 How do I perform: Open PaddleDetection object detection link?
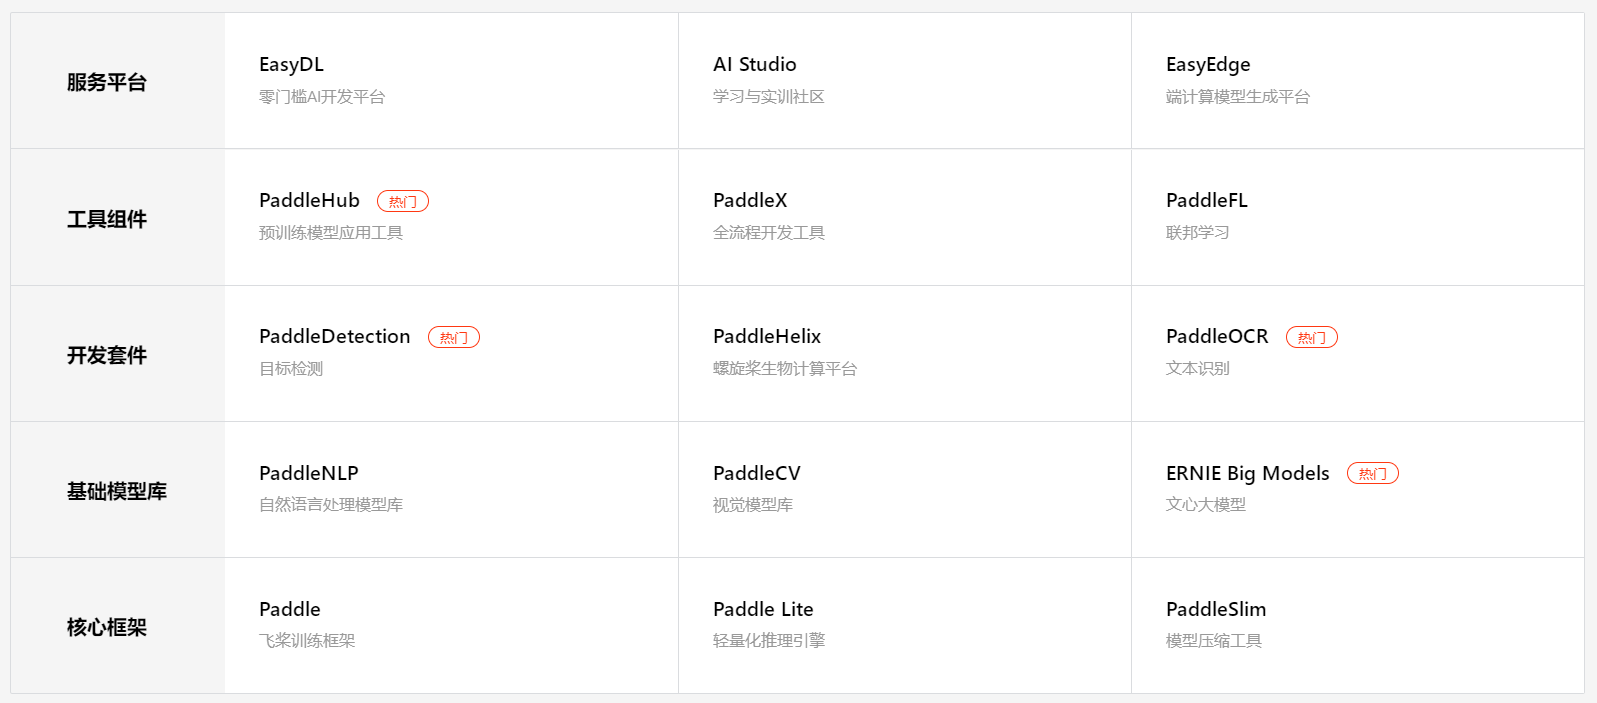click(335, 336)
